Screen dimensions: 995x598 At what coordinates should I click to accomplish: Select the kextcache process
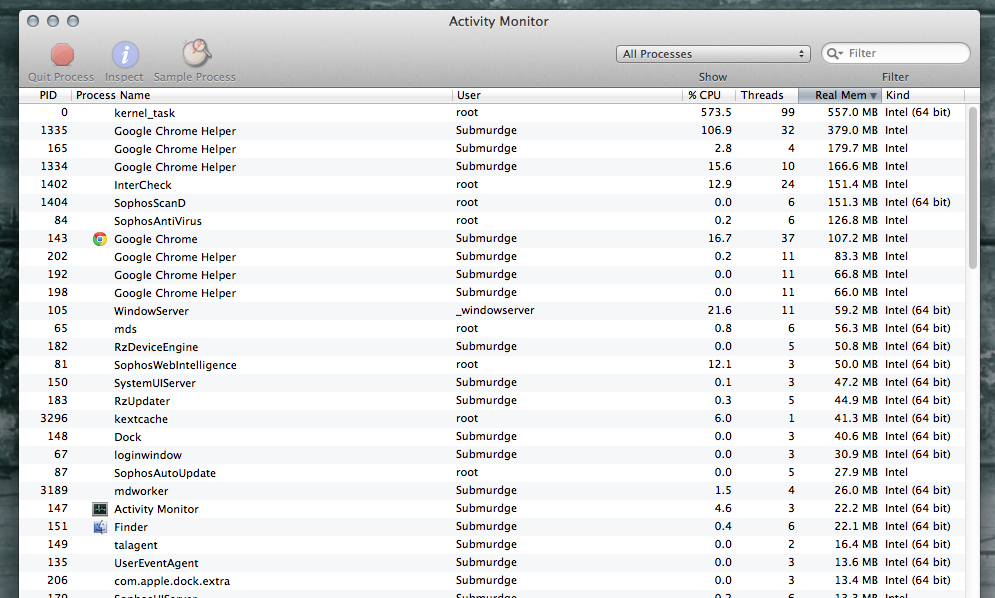tap(492, 418)
